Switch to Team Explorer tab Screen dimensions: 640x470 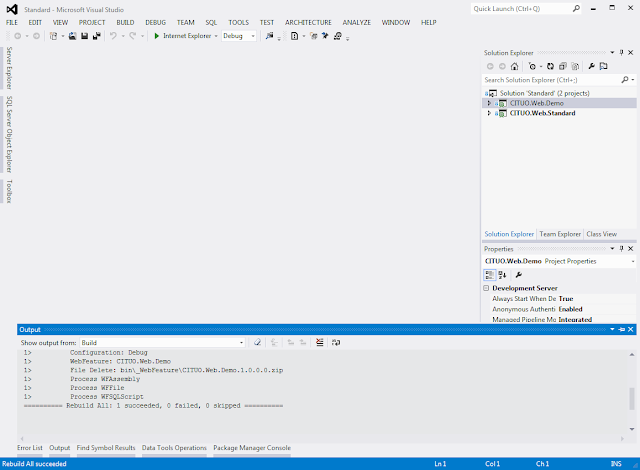coord(560,234)
